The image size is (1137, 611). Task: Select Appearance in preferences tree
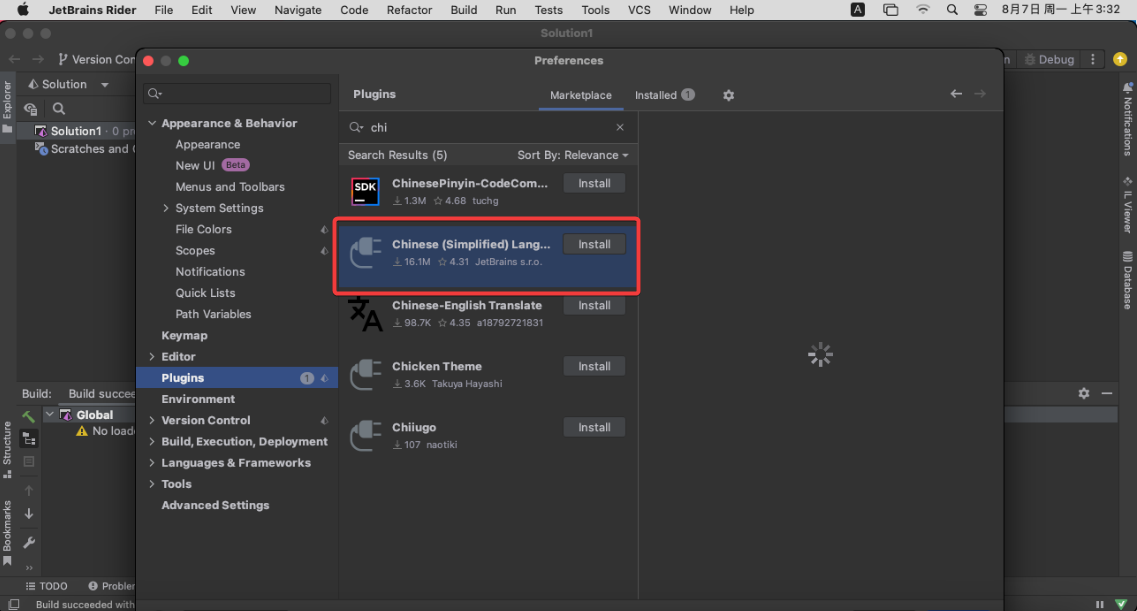[x=207, y=144]
